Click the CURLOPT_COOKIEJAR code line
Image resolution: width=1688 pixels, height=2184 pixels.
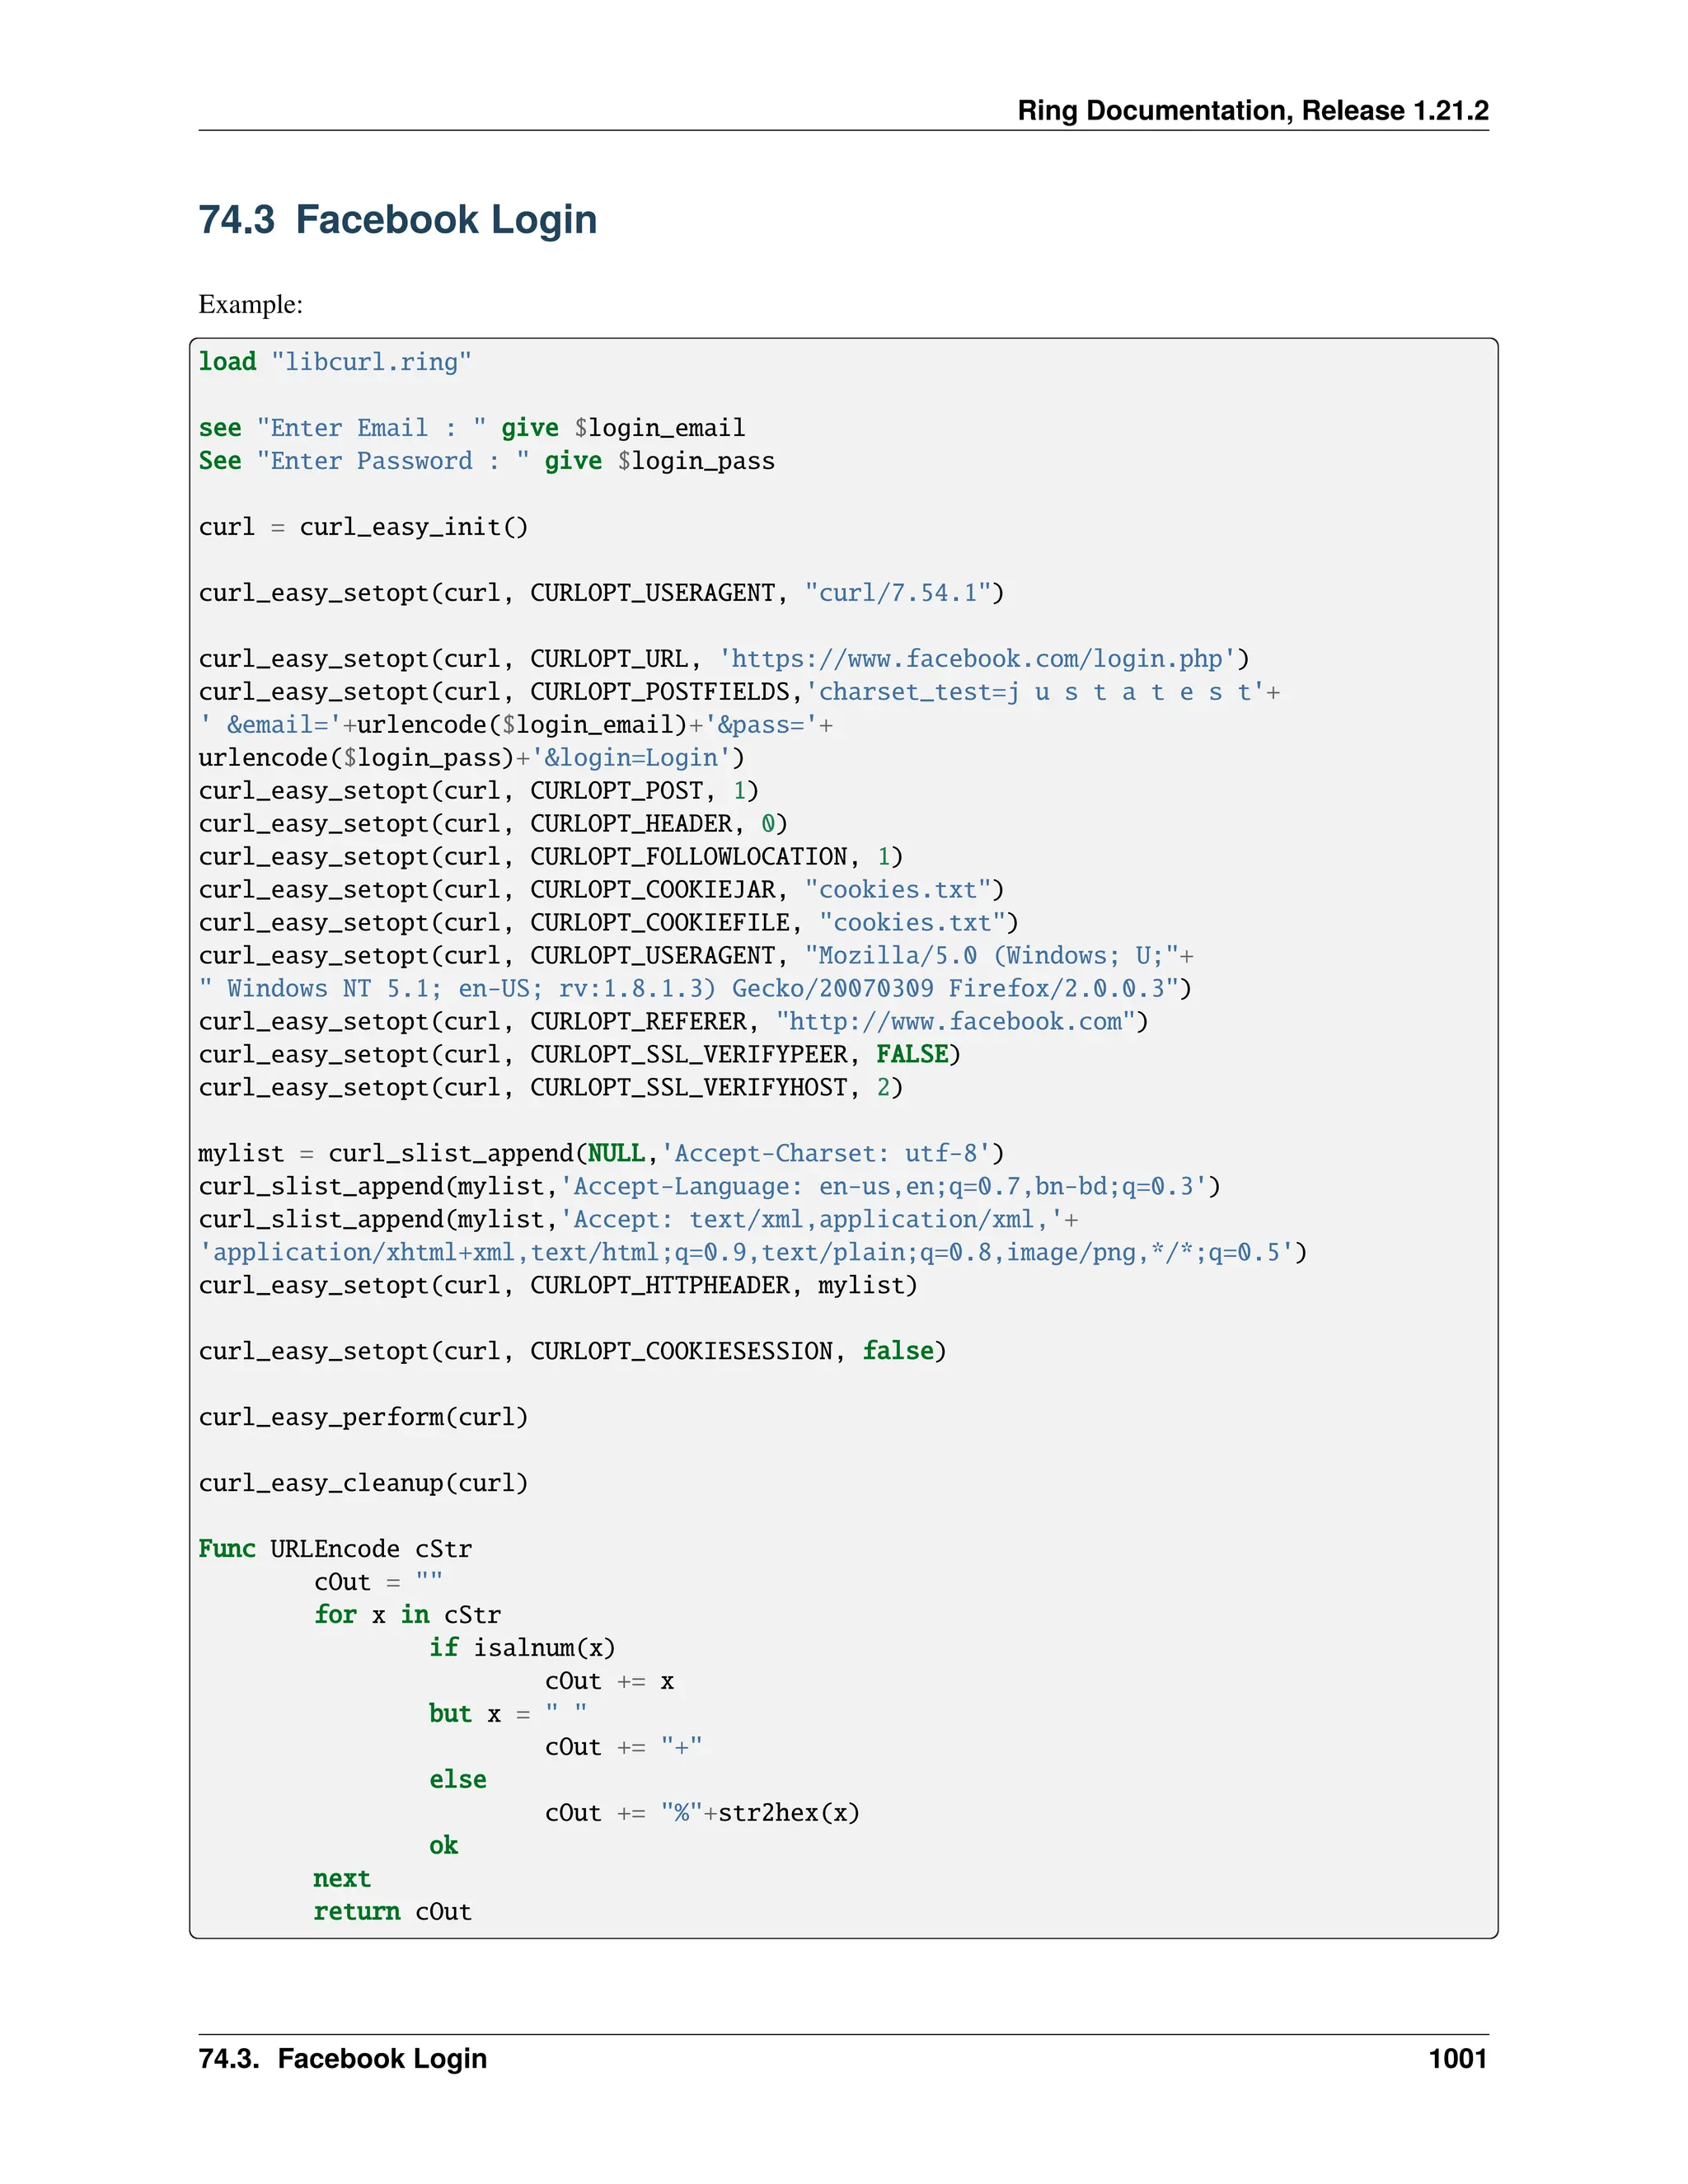coord(600,889)
